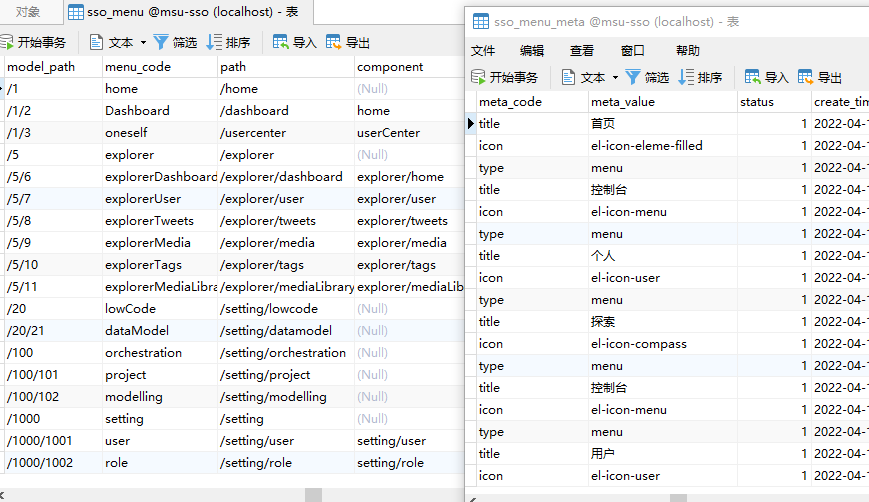This screenshot has height=502, width=869.
Task: Click the 导入 import icon in sso_menu tab
Action: 281,42
